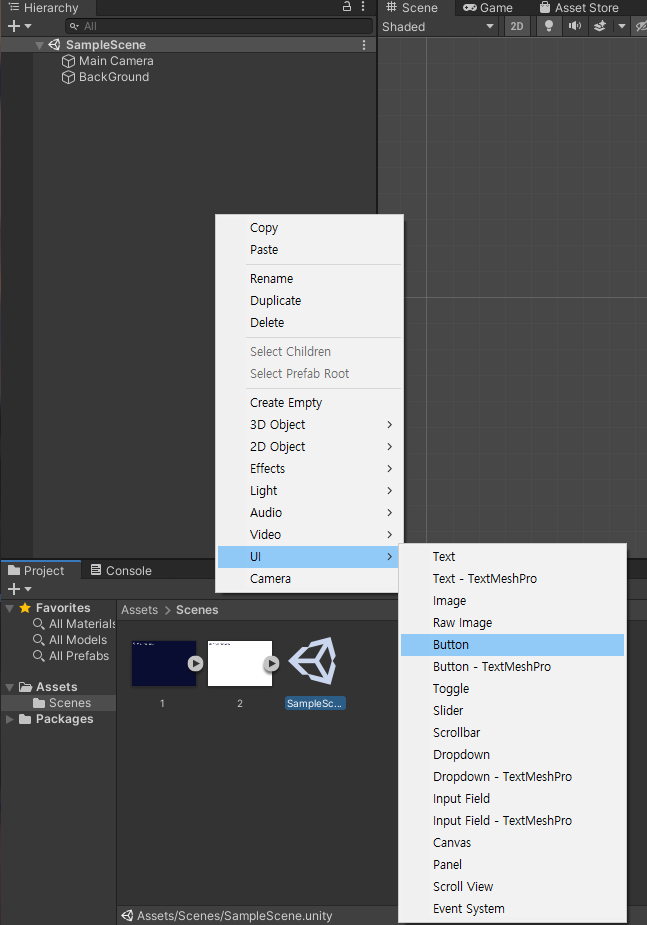Open the Project plus create dropdown
The width and height of the screenshot is (647, 925).
19,589
